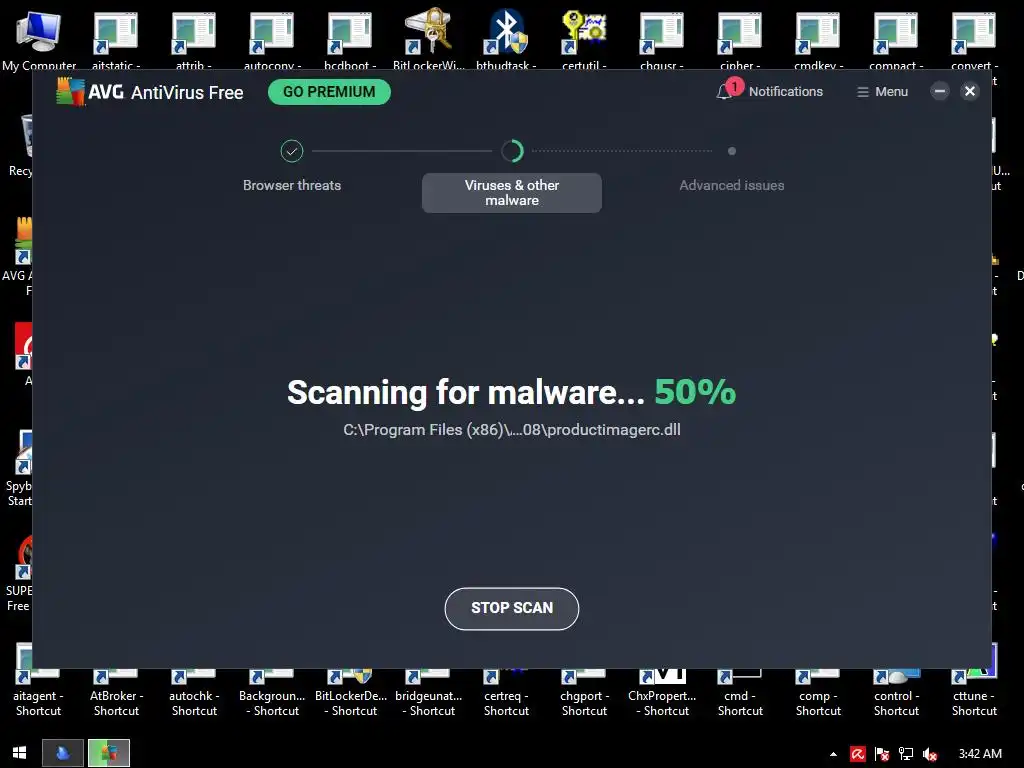Select the autoconv shortcut on desktop

(x=272, y=40)
